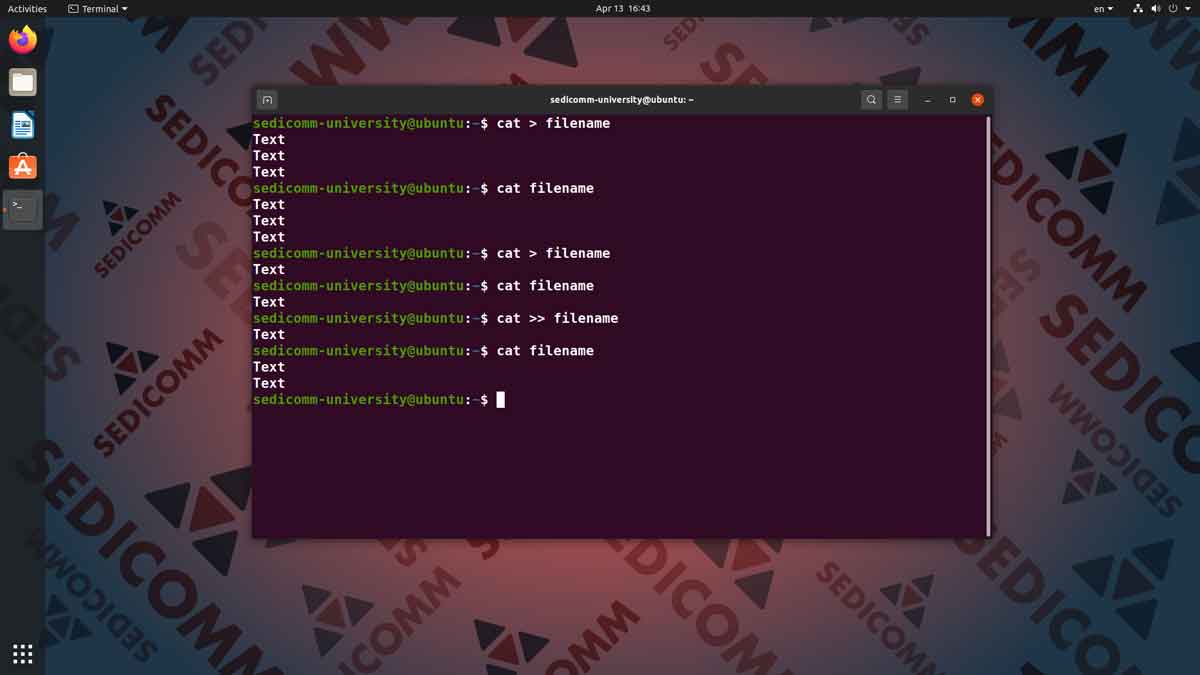1200x675 pixels.
Task: Open the clock and calendar Apr 13 16:43
Action: [623, 8]
